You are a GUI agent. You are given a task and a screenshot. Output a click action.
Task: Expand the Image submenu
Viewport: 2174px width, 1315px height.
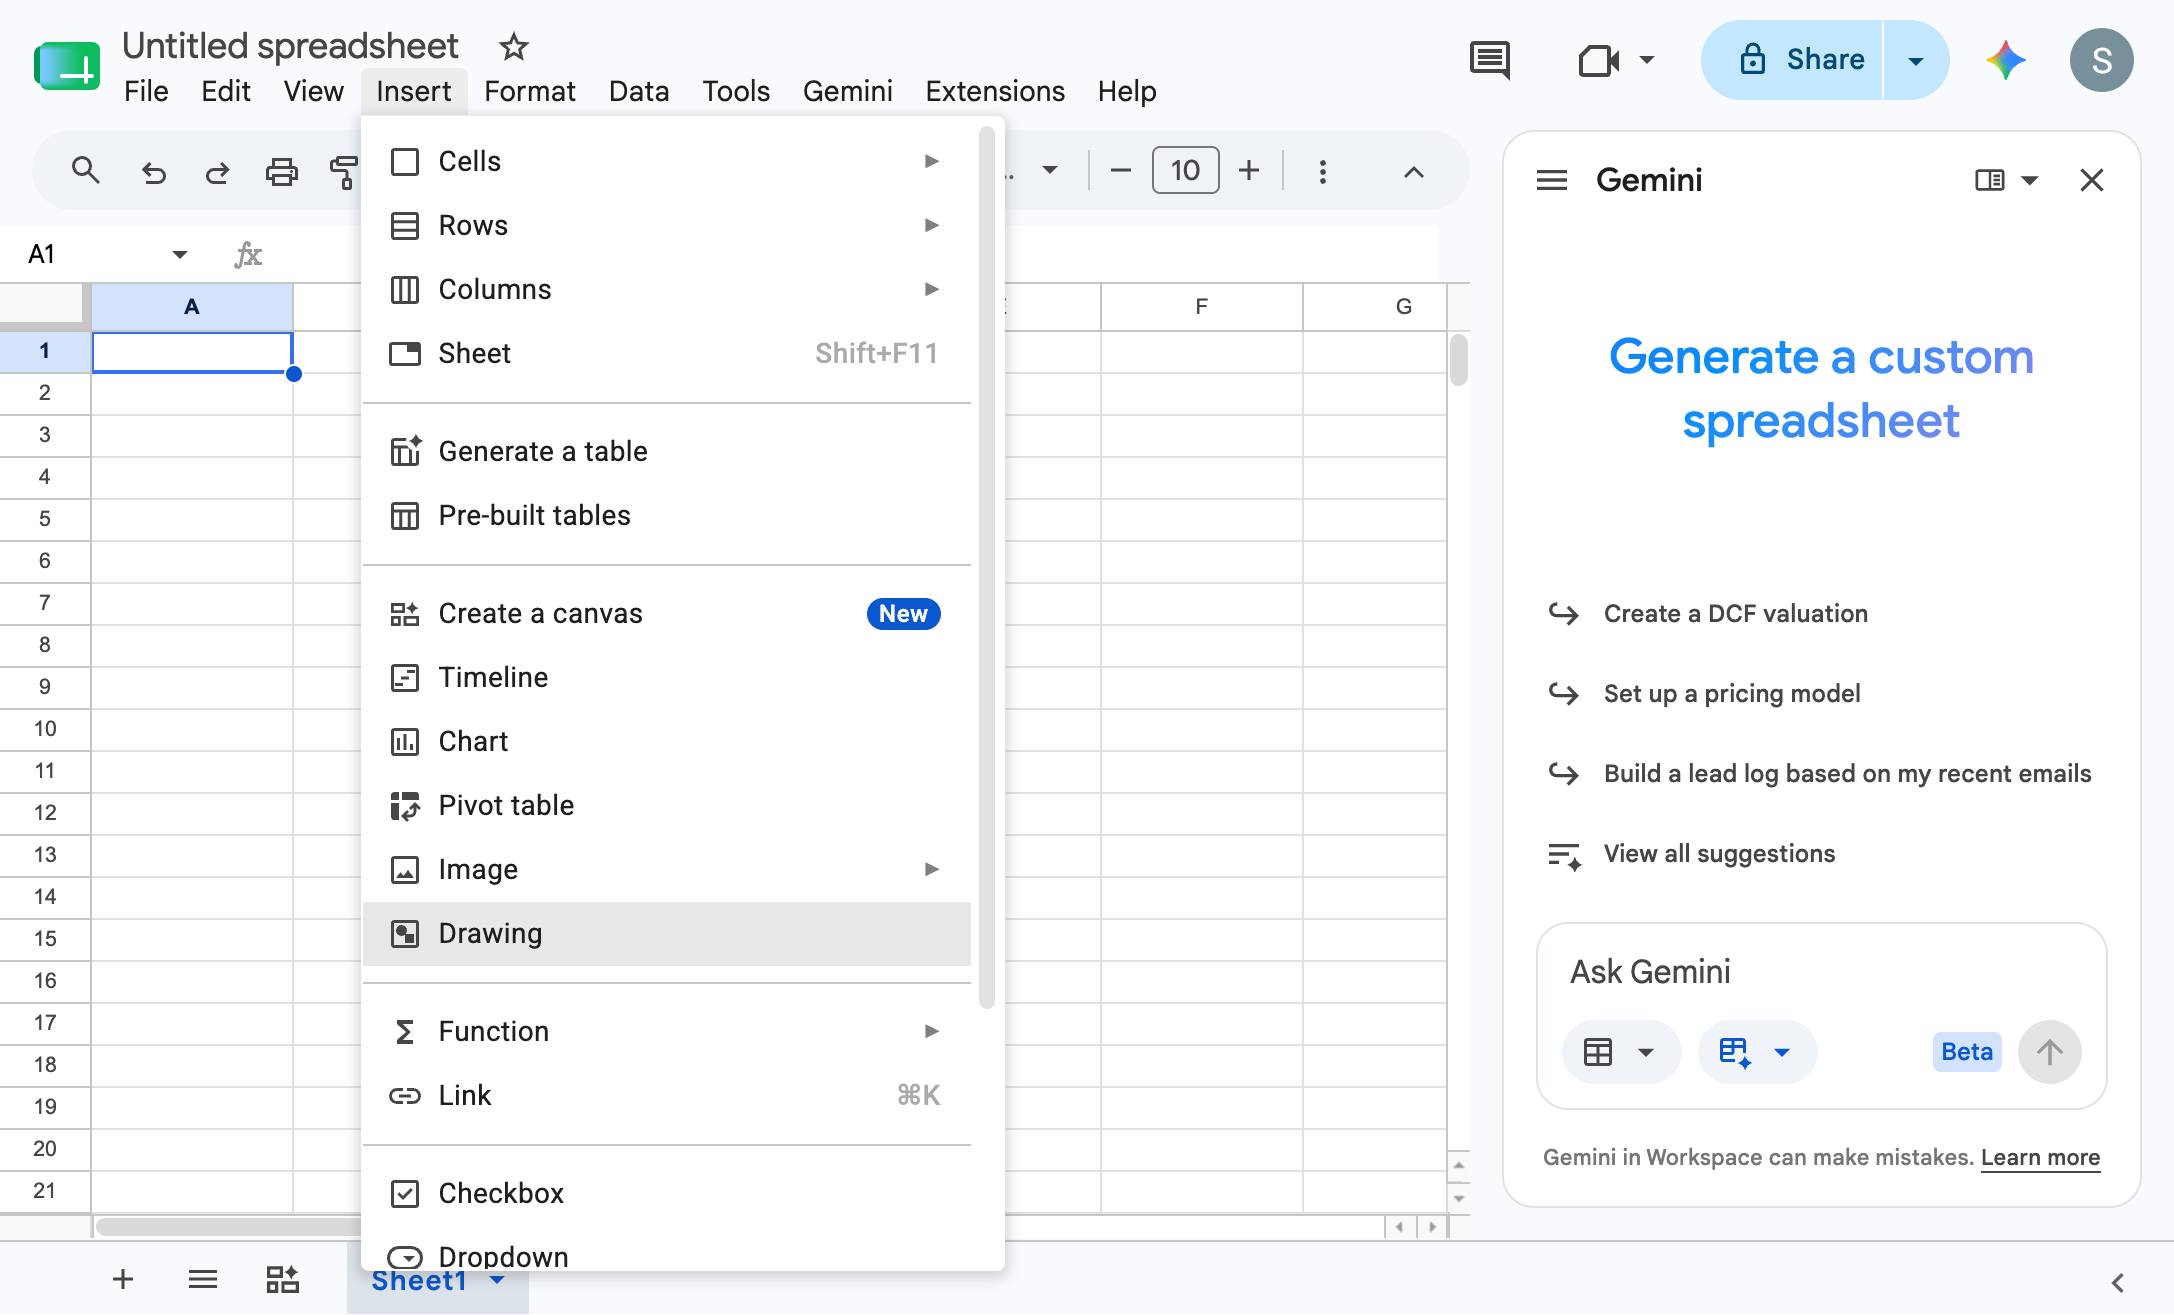tap(667, 869)
